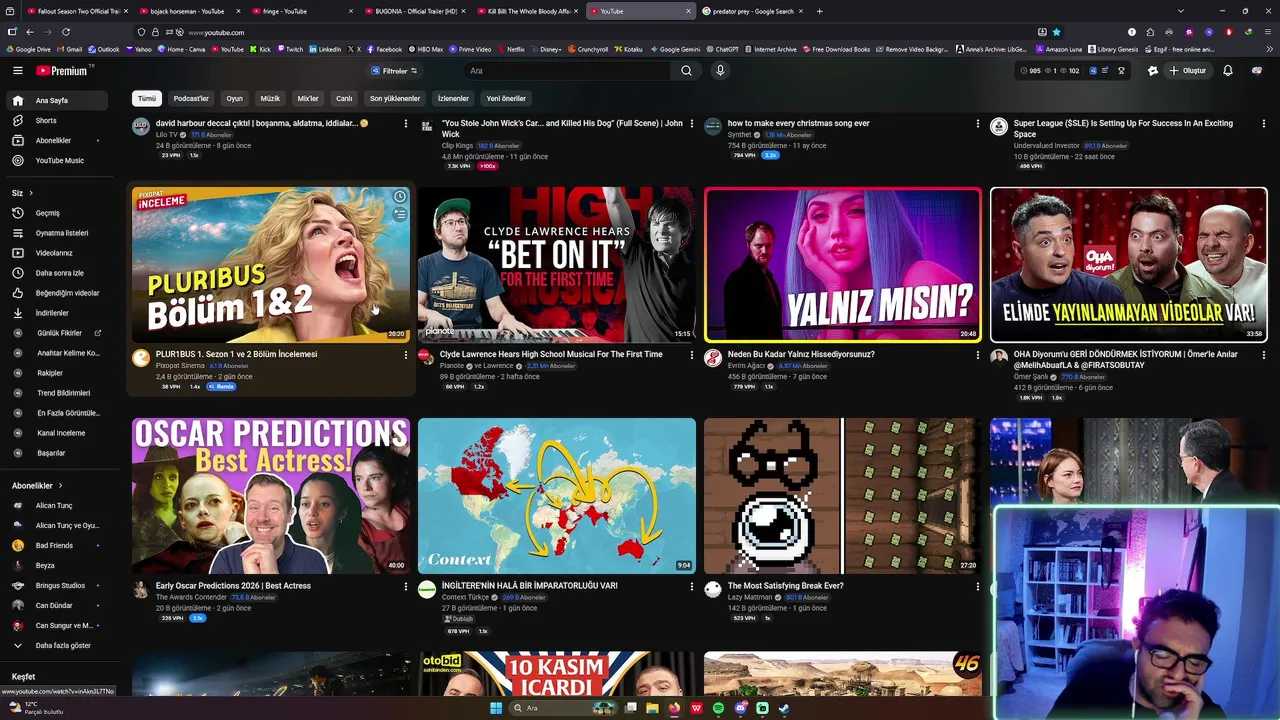Open the PLURIBUS Bölüm 1&2 thumbnail
The width and height of the screenshot is (1280, 720).
271,264
